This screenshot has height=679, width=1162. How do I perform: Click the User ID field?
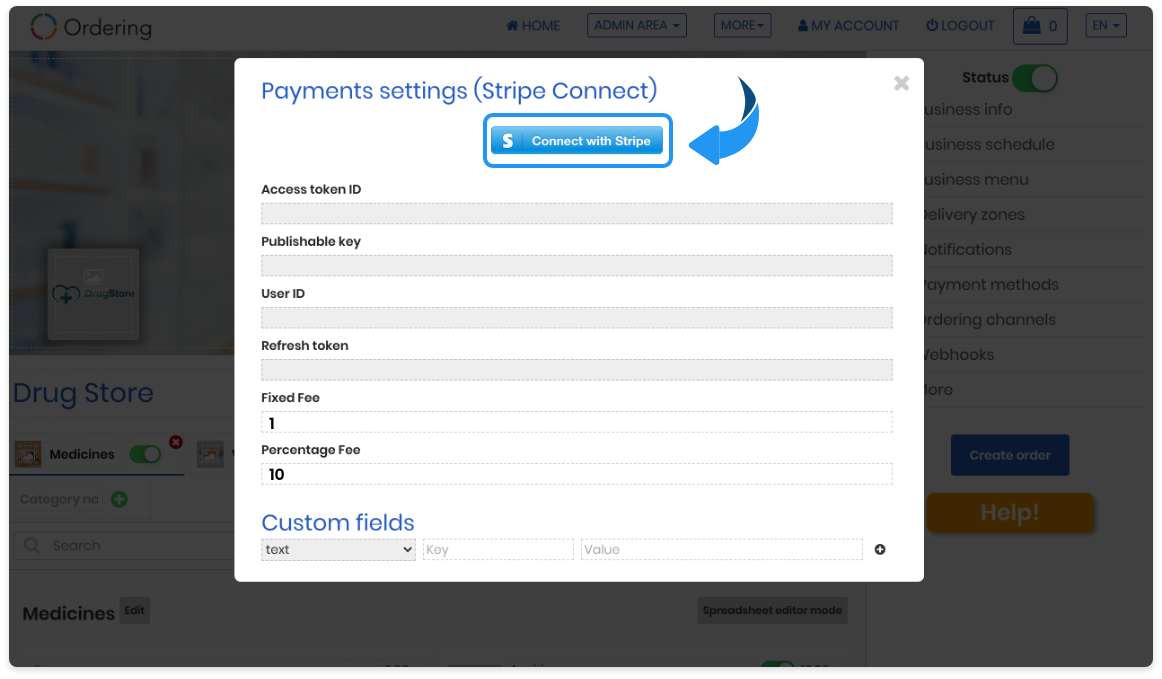577,318
